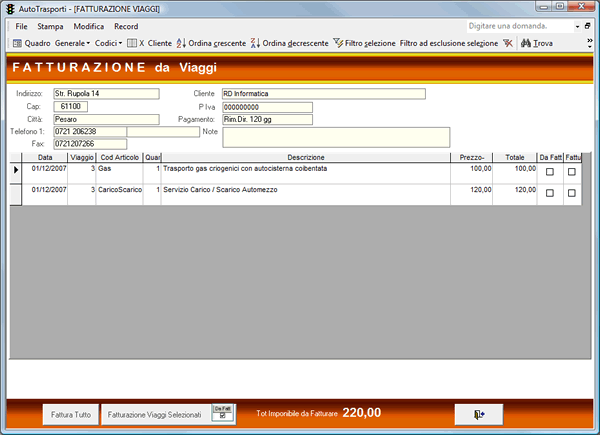Click into the Note text field
The image size is (600, 435).
pyautogui.click(x=336, y=137)
